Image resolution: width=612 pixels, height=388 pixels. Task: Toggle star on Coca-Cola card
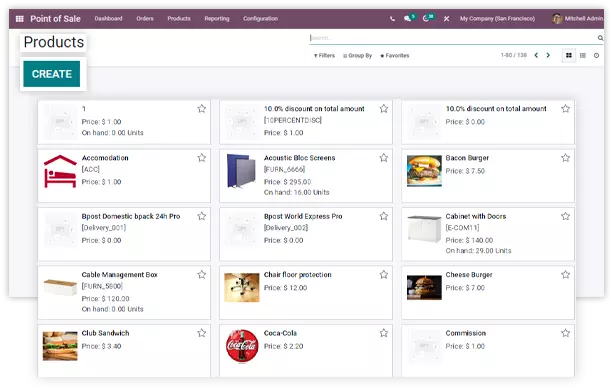(x=384, y=333)
